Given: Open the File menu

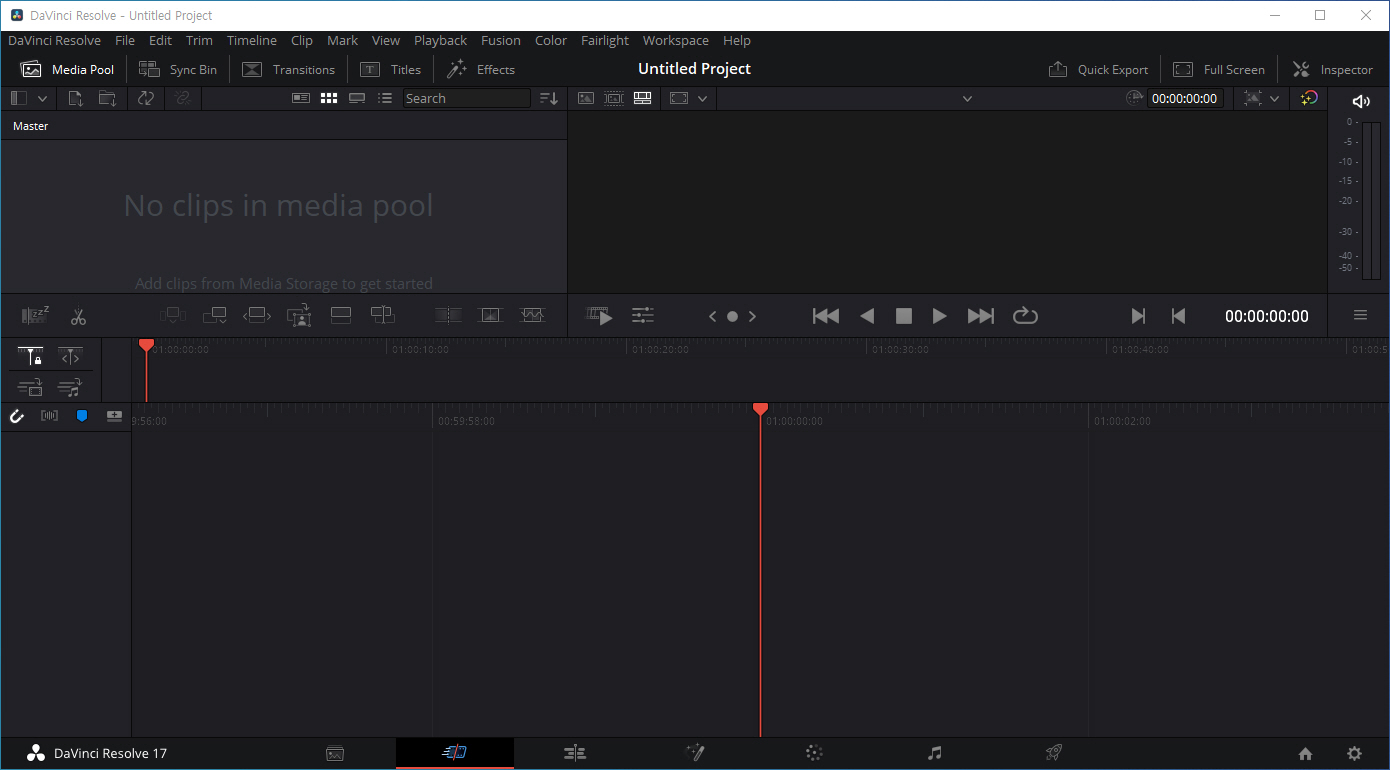Looking at the screenshot, I should click(x=125, y=41).
